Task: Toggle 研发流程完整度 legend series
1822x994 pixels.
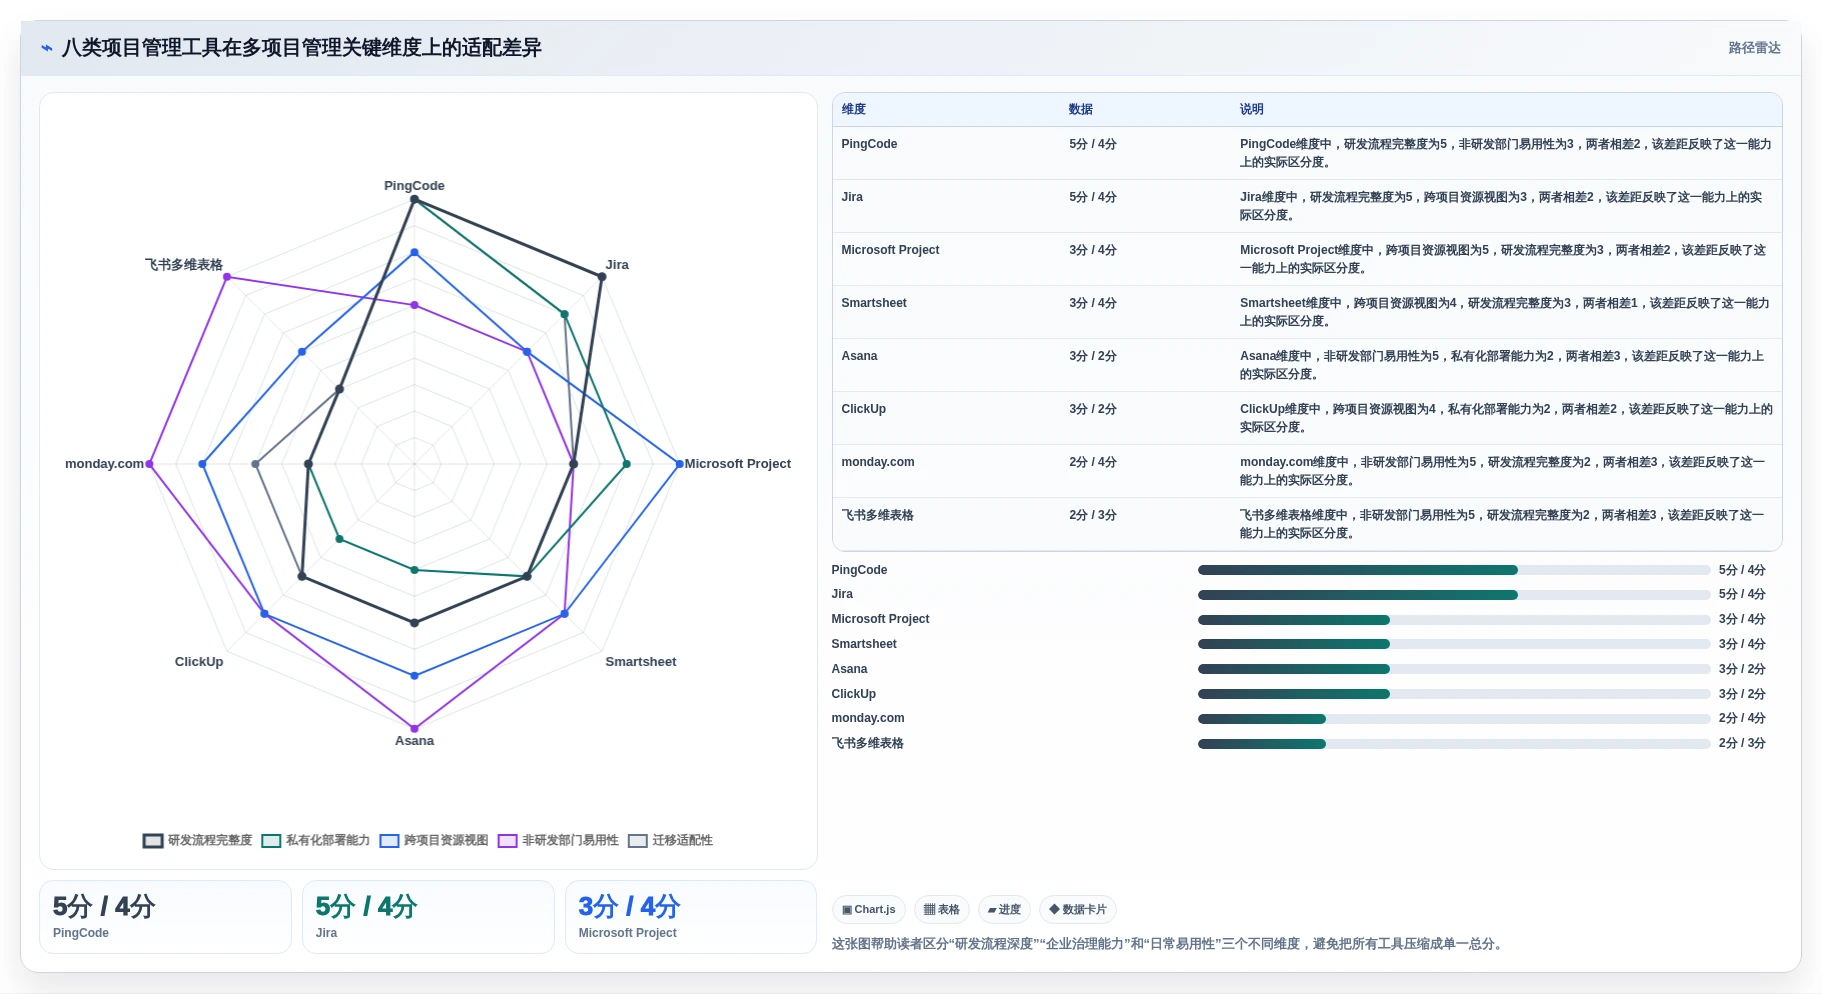Action: click(x=198, y=841)
